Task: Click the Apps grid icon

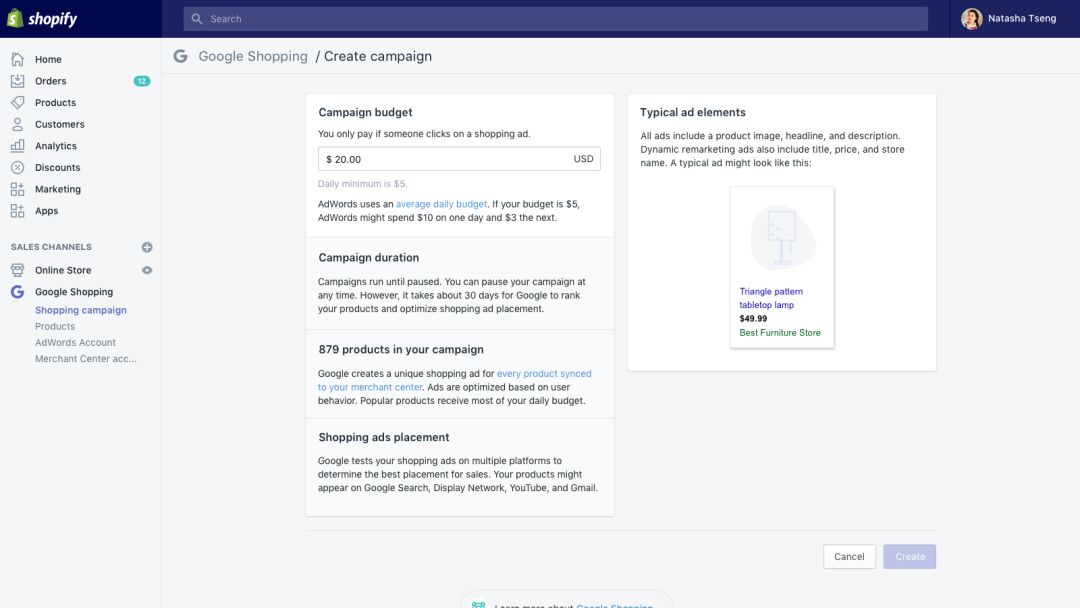Action: coord(17,211)
